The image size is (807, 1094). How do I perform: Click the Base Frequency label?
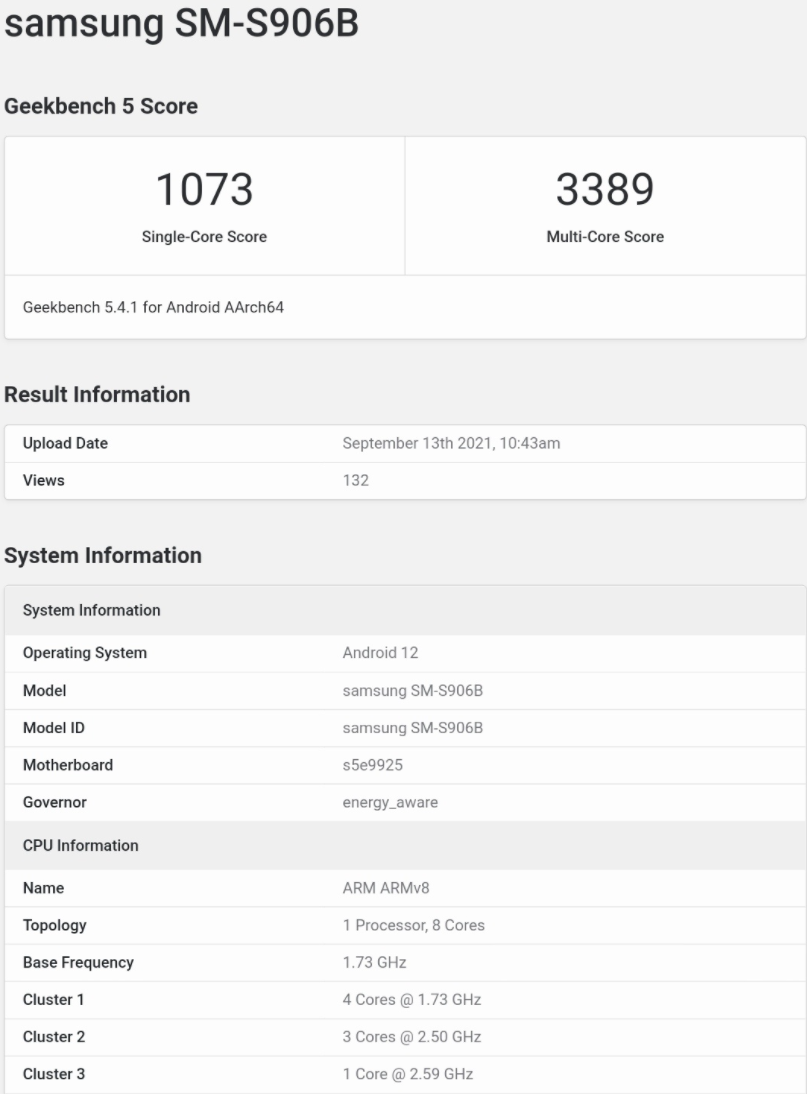click(x=78, y=962)
